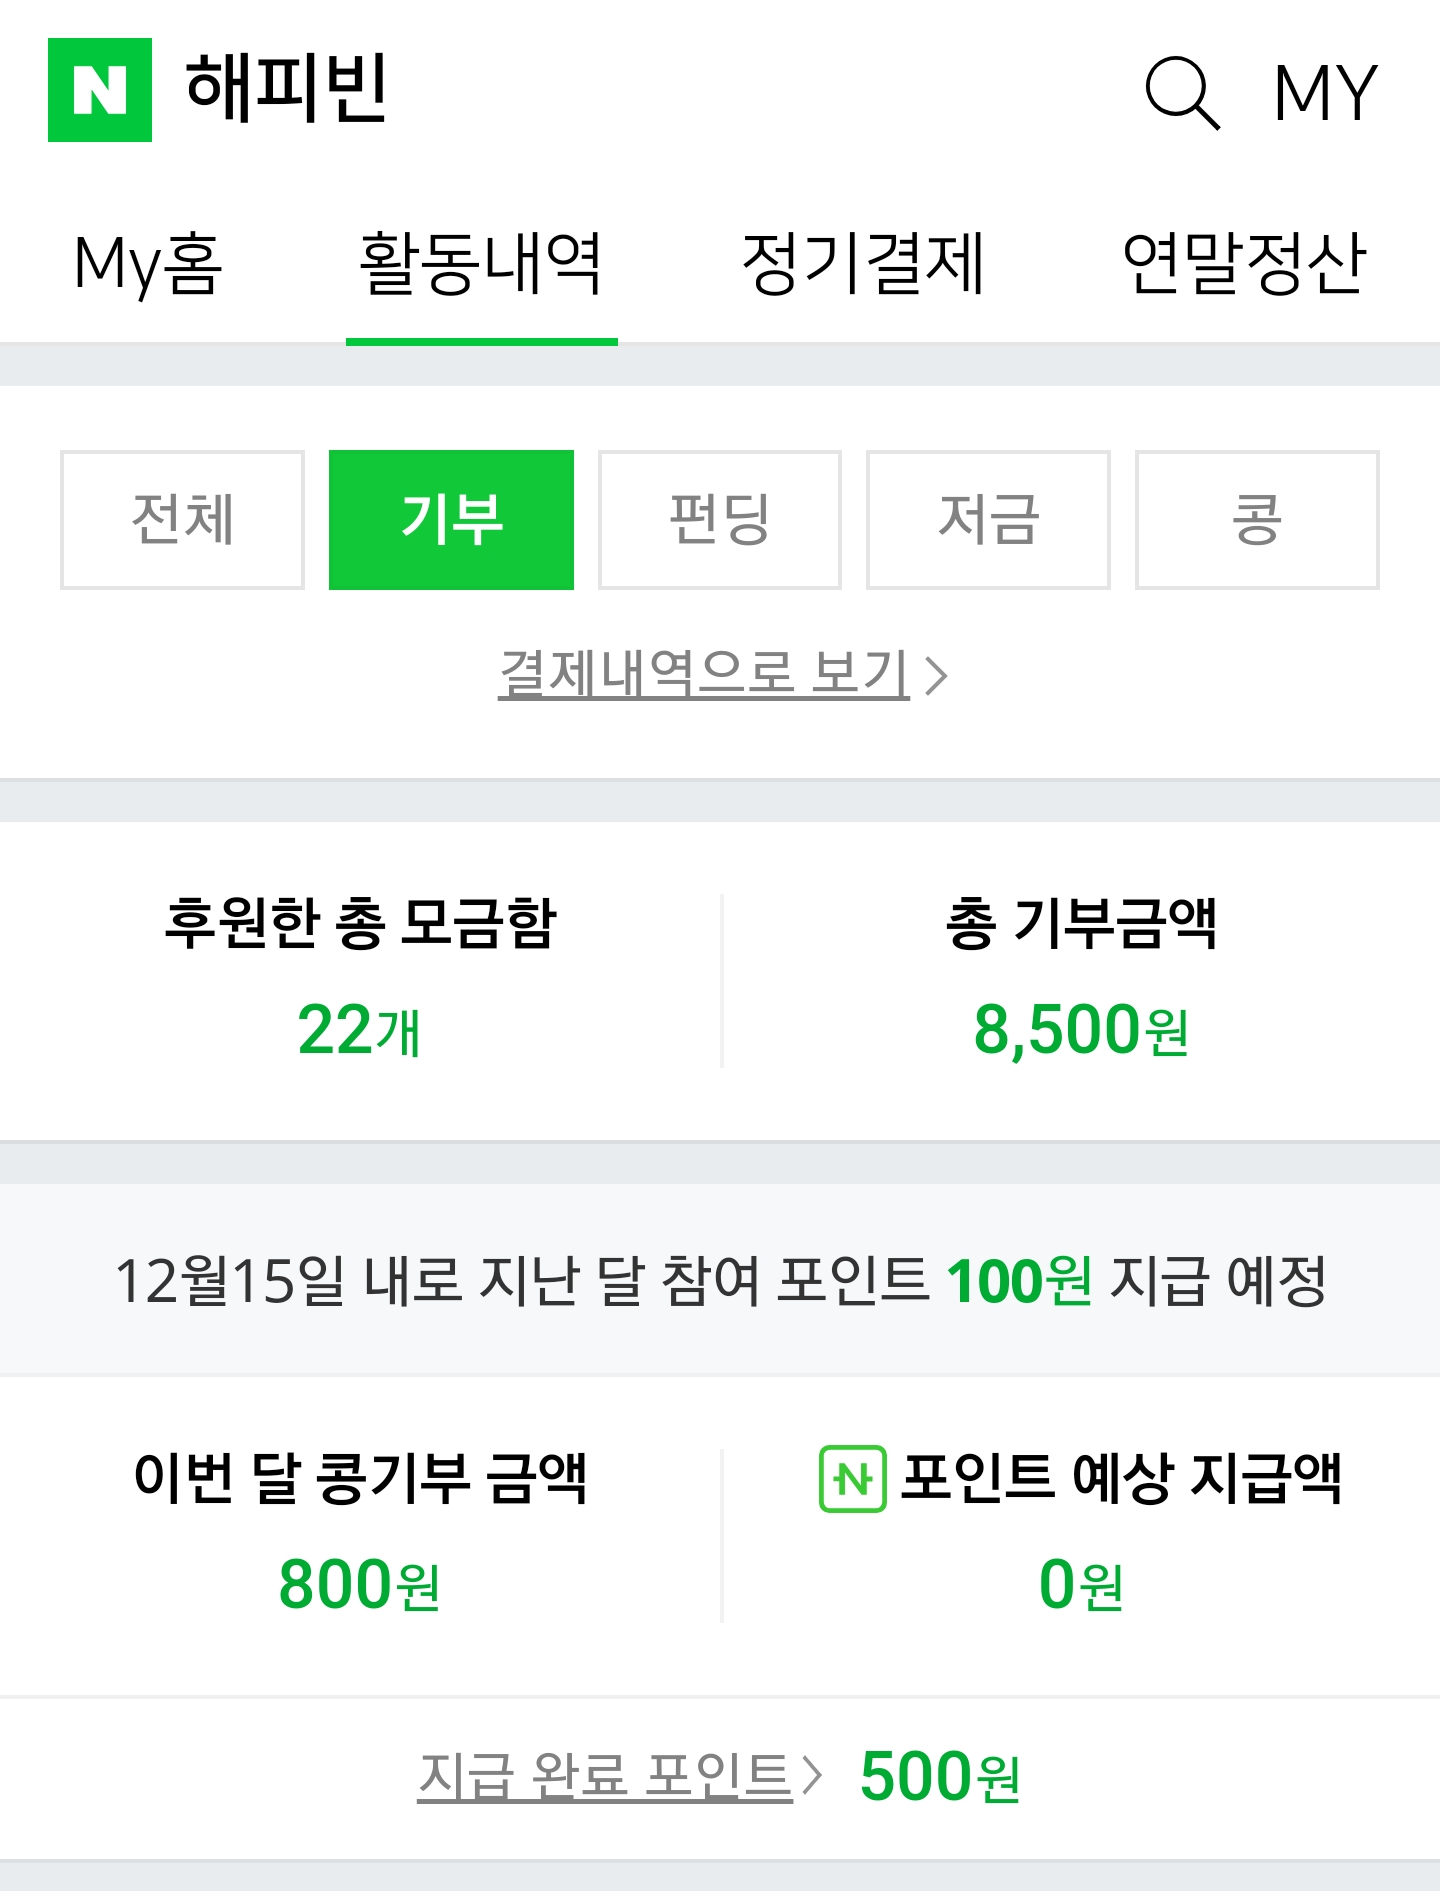Screen dimensions: 1440x1891
Task: Filter activity by 콩
Action: pos(1257,520)
